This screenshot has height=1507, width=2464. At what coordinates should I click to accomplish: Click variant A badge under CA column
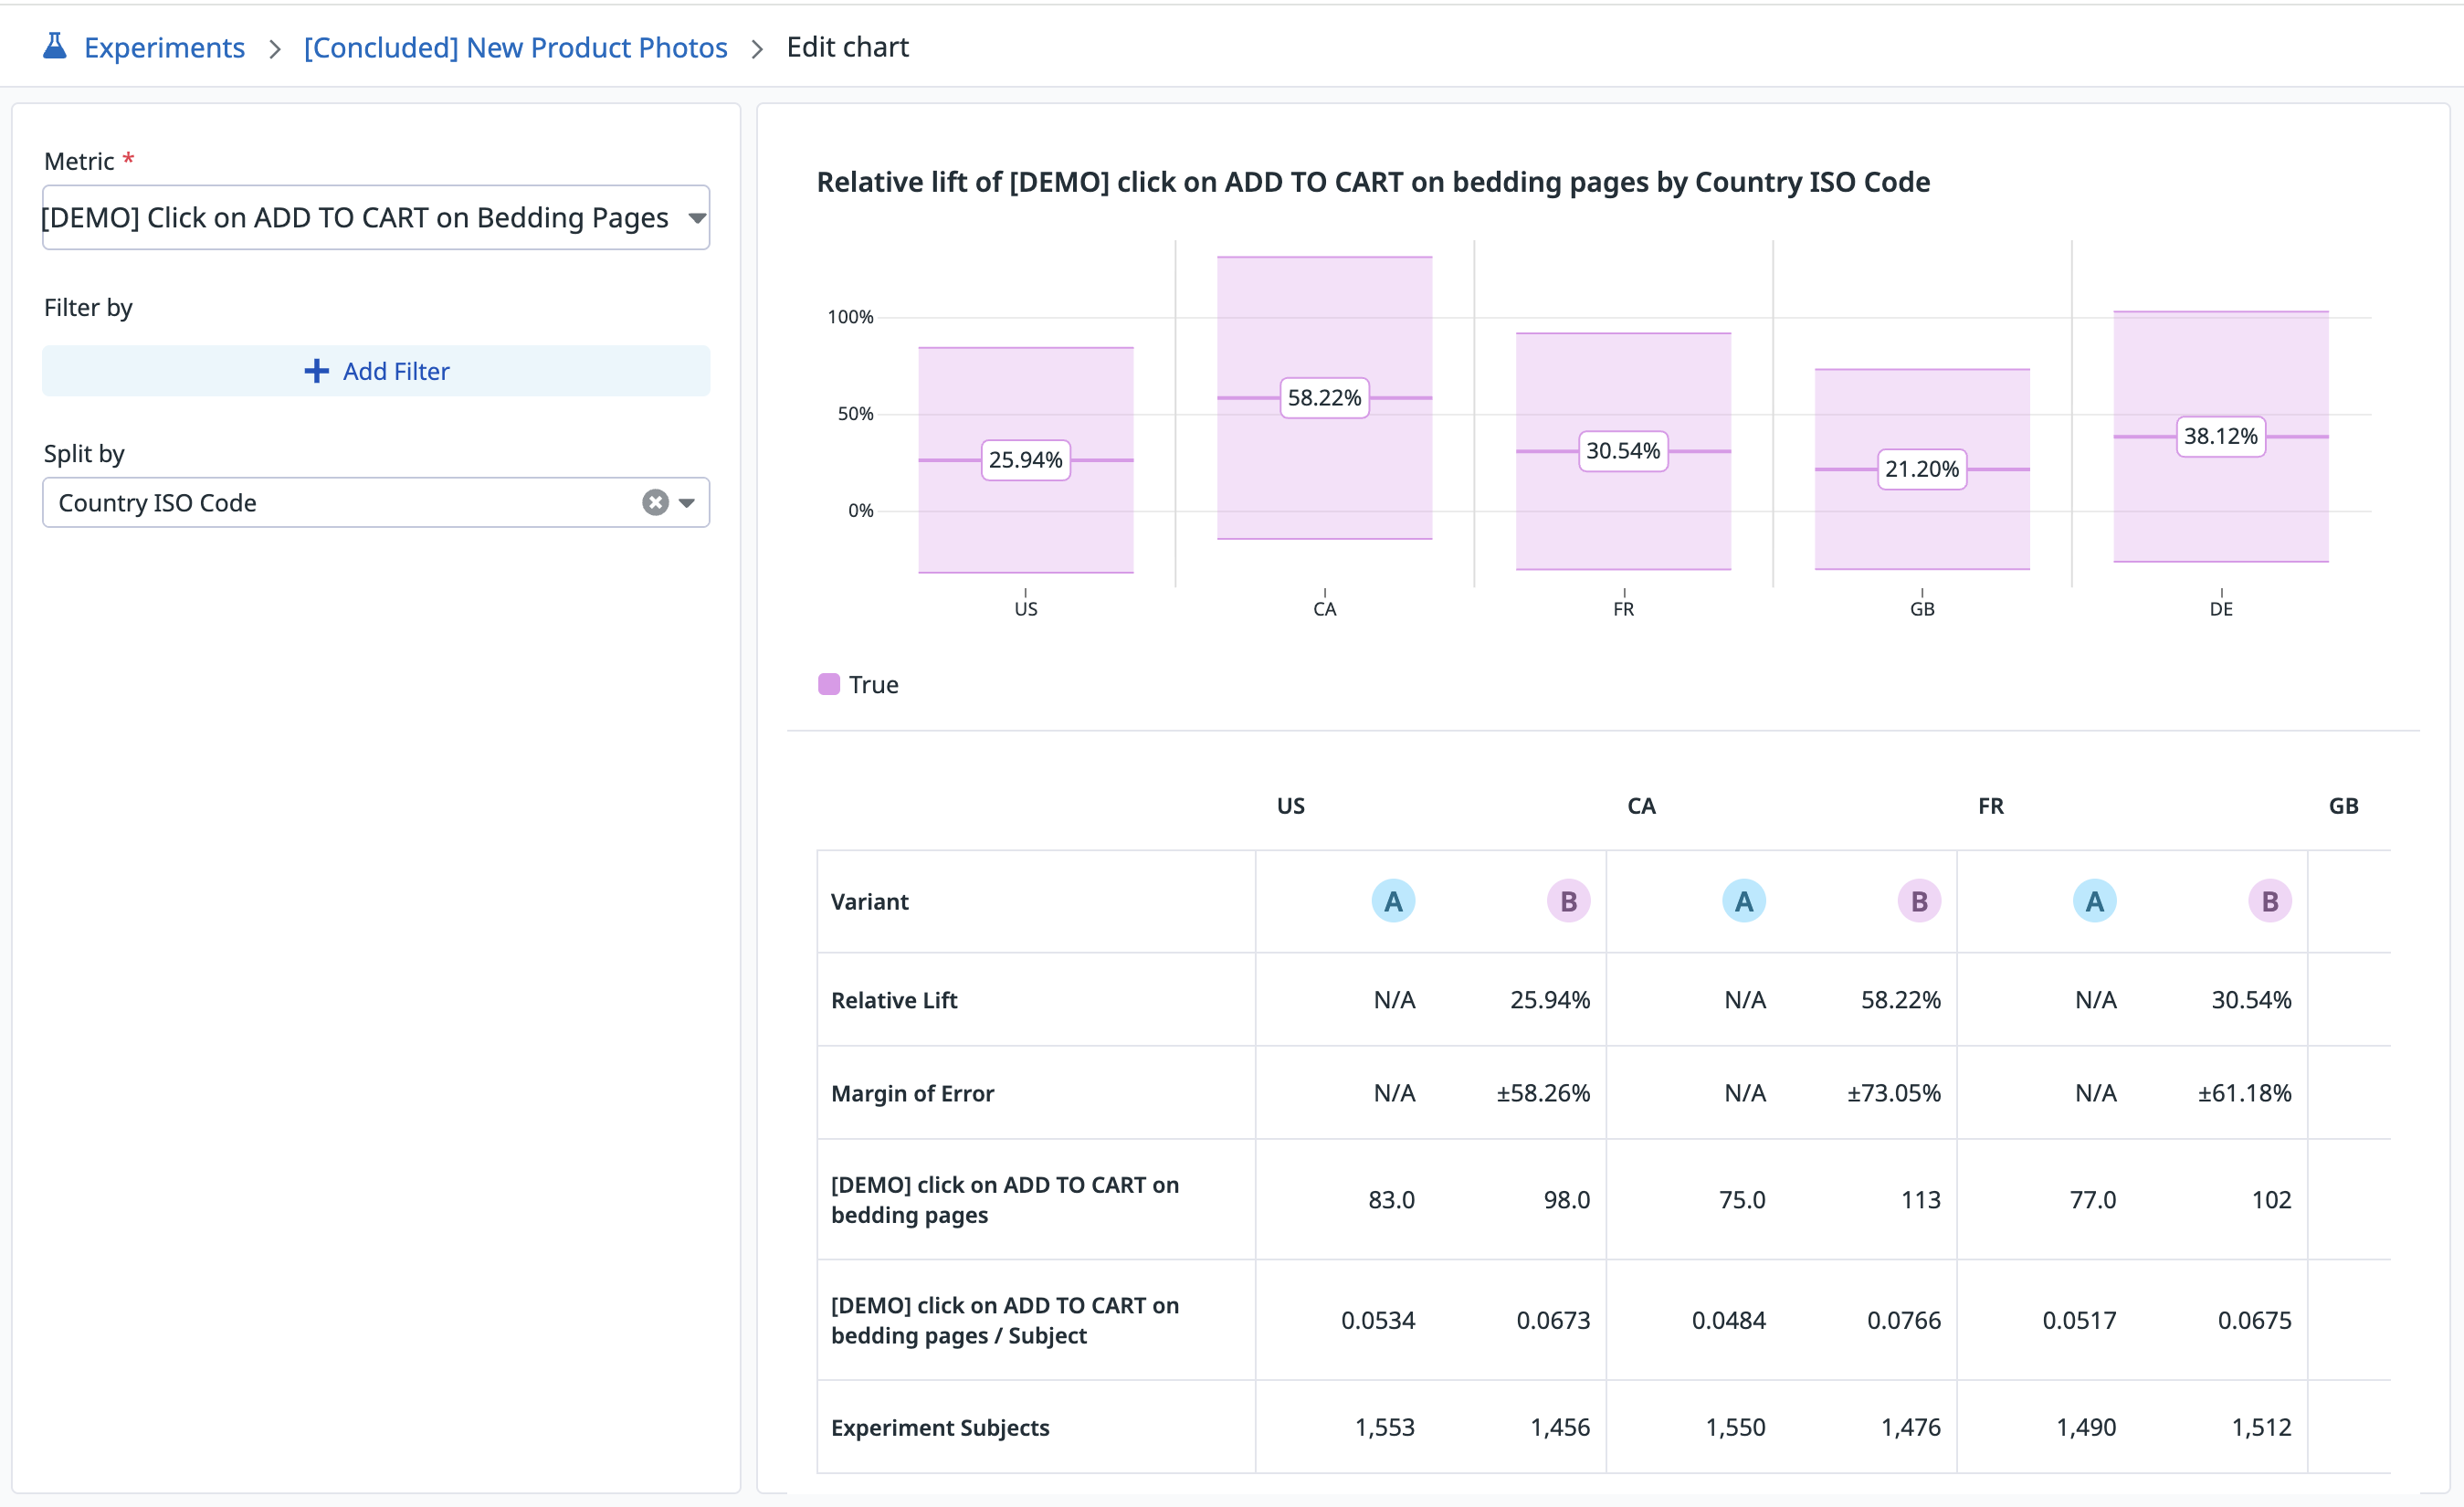tap(1743, 901)
